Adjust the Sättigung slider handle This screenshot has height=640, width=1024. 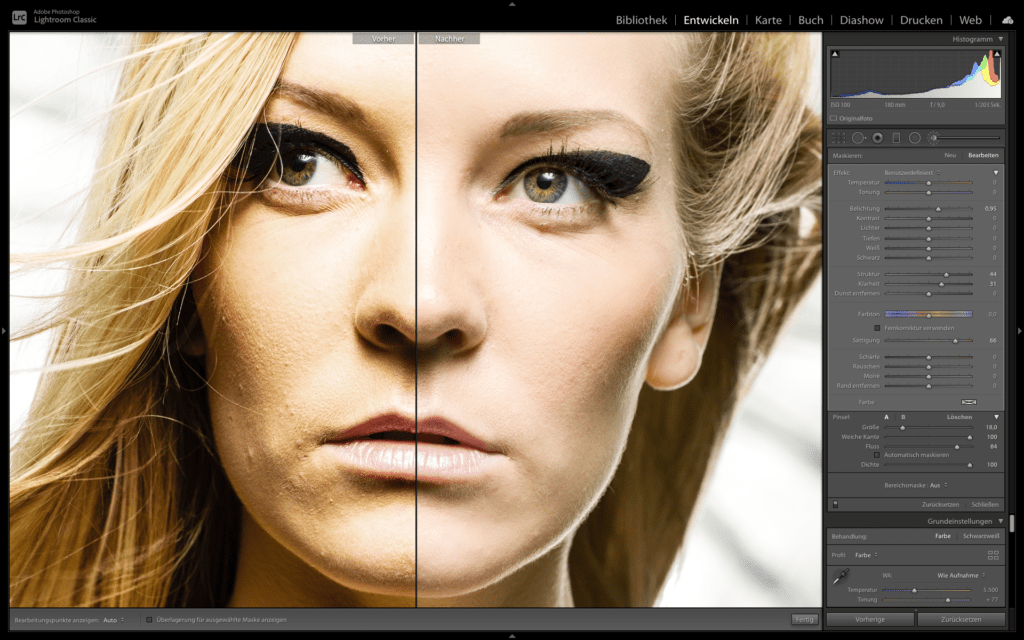click(x=955, y=341)
